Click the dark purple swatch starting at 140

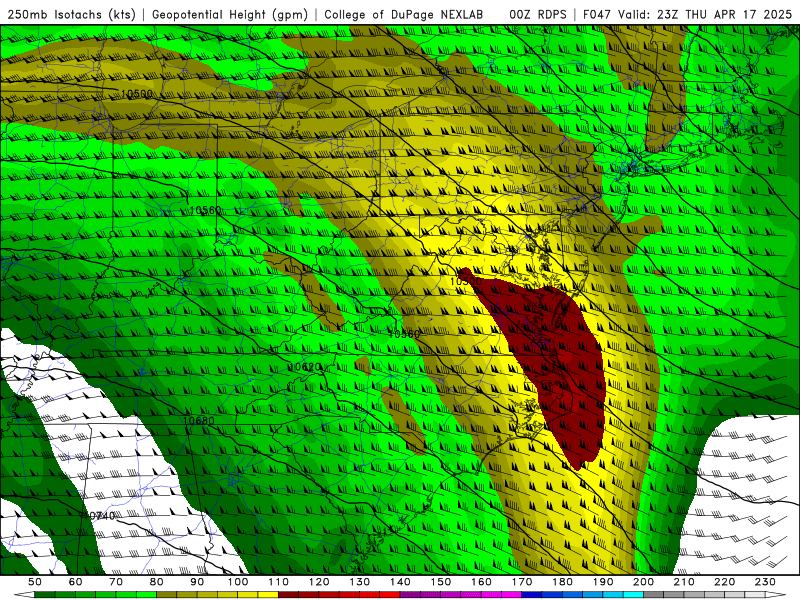[410, 595]
